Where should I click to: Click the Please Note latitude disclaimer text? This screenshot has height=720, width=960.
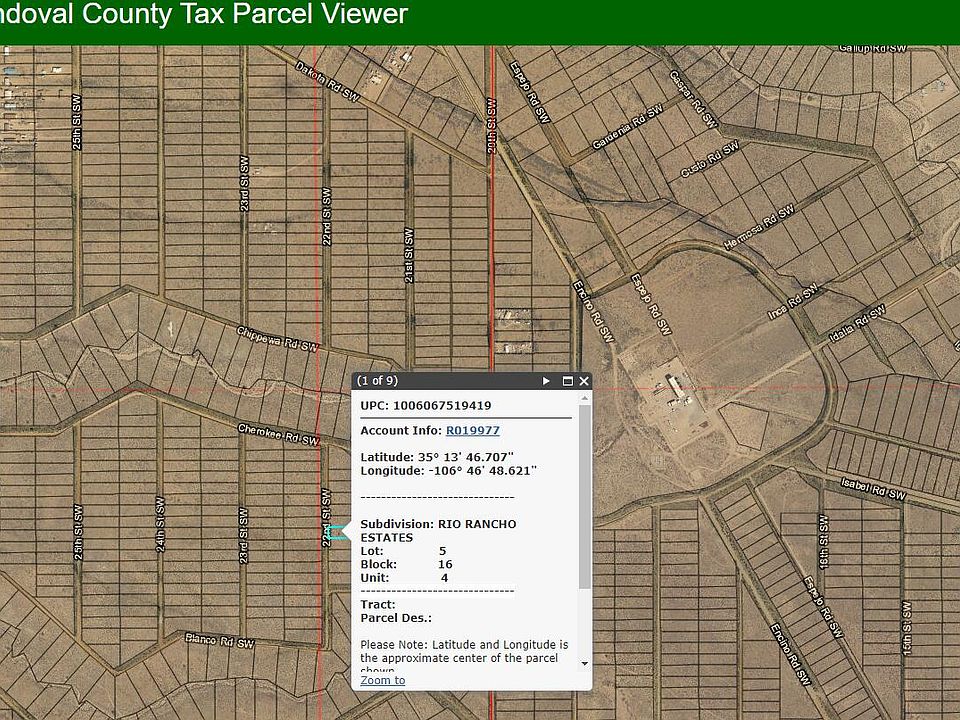tap(463, 654)
